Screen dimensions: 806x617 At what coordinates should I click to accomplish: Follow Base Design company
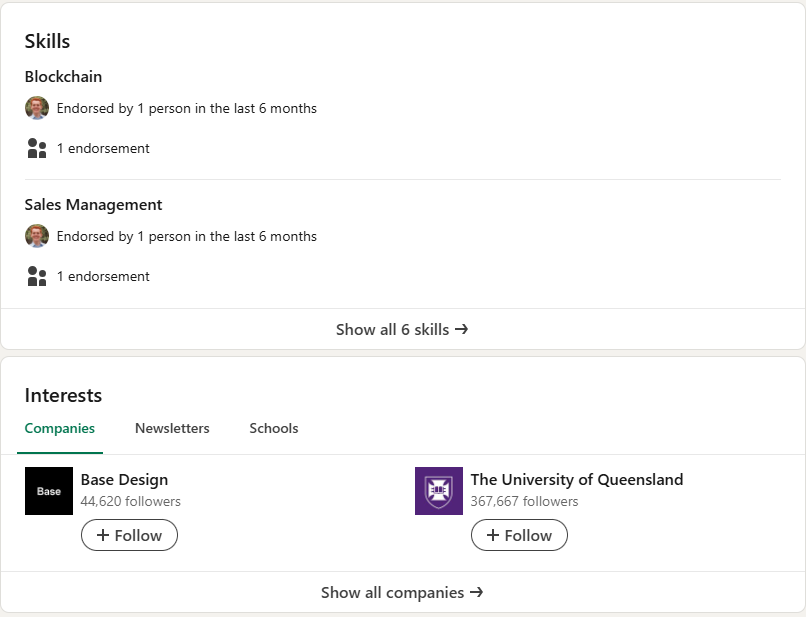[x=129, y=535]
